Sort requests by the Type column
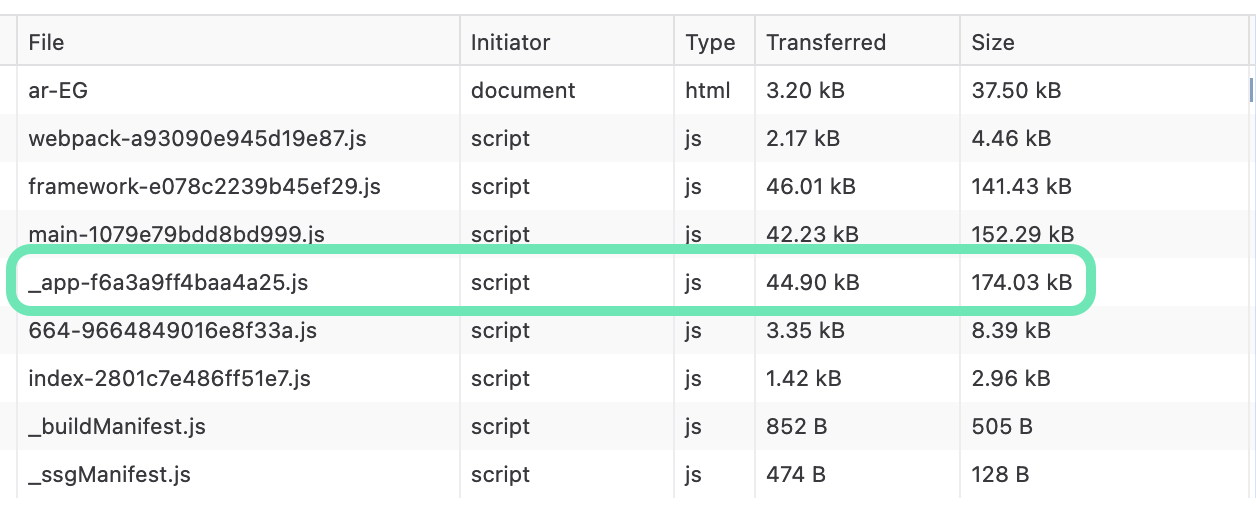1256x510 pixels. 710,42
